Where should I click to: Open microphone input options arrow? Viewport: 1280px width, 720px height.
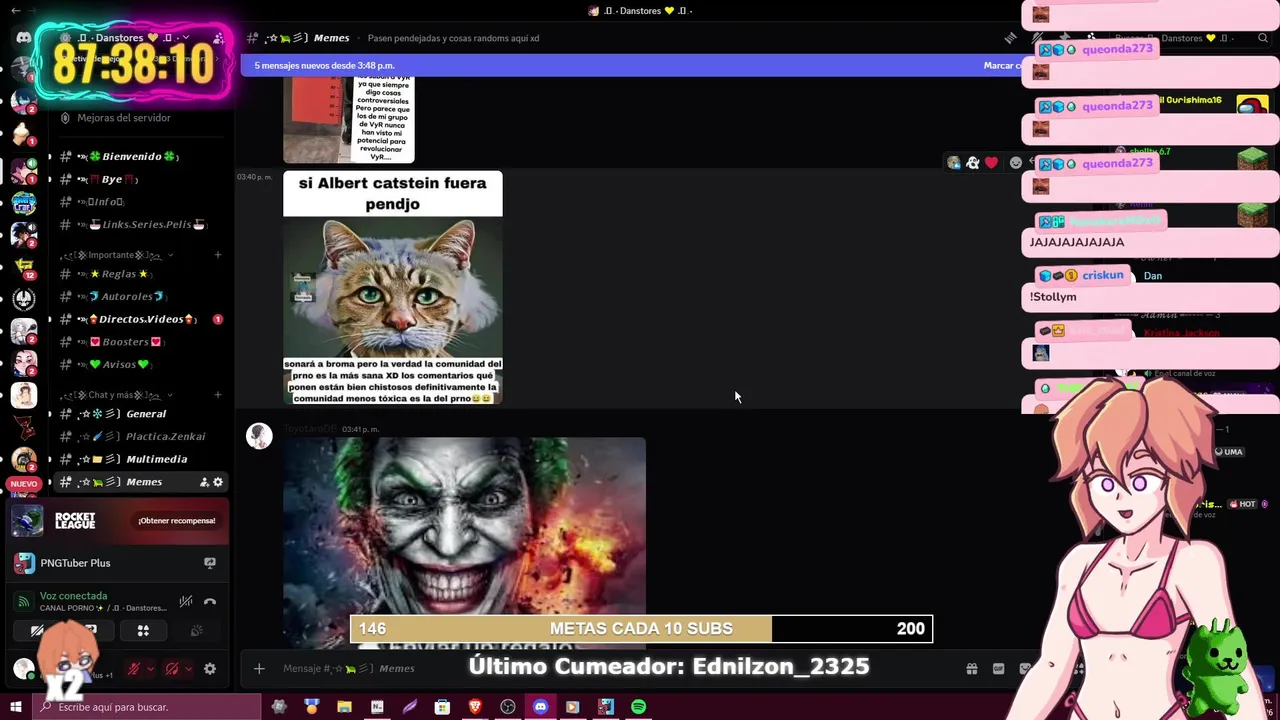click(150, 669)
